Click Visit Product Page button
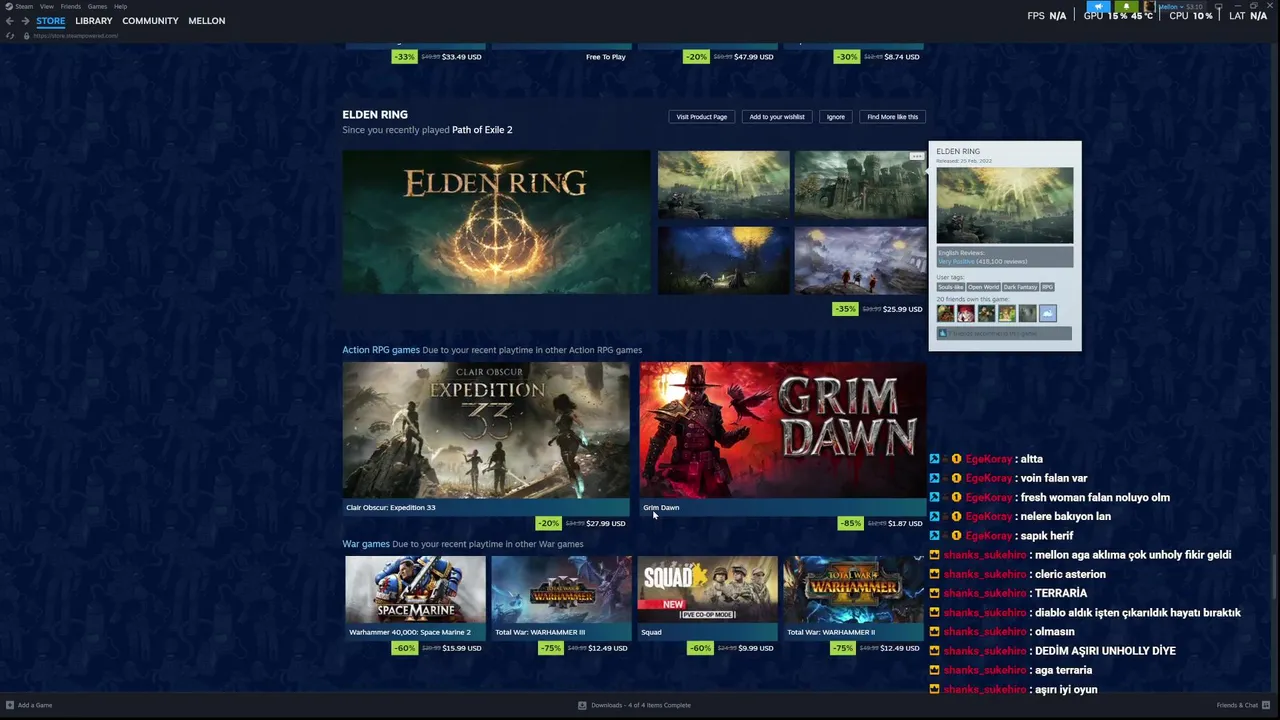The height and width of the screenshot is (720, 1280). (x=702, y=117)
